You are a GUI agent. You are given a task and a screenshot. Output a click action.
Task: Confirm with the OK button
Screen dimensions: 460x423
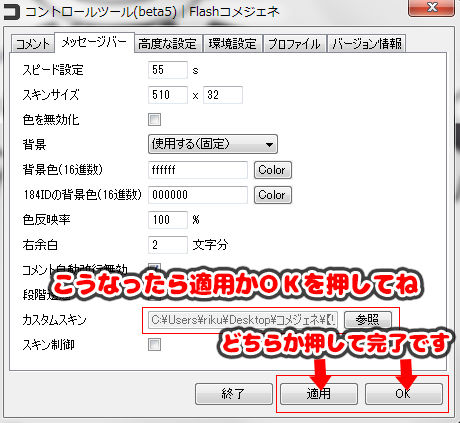(x=404, y=394)
